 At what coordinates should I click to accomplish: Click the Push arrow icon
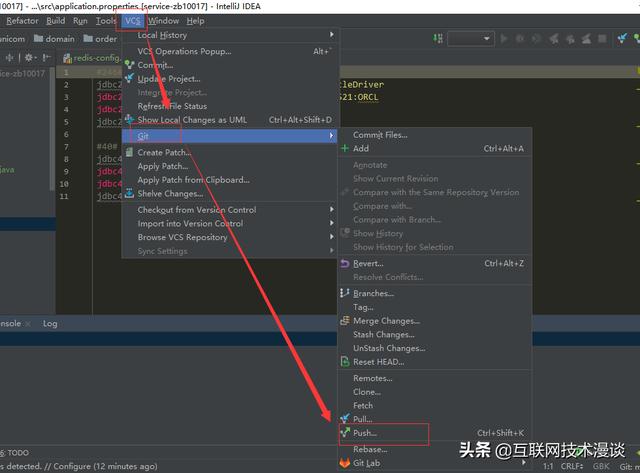[345, 432]
